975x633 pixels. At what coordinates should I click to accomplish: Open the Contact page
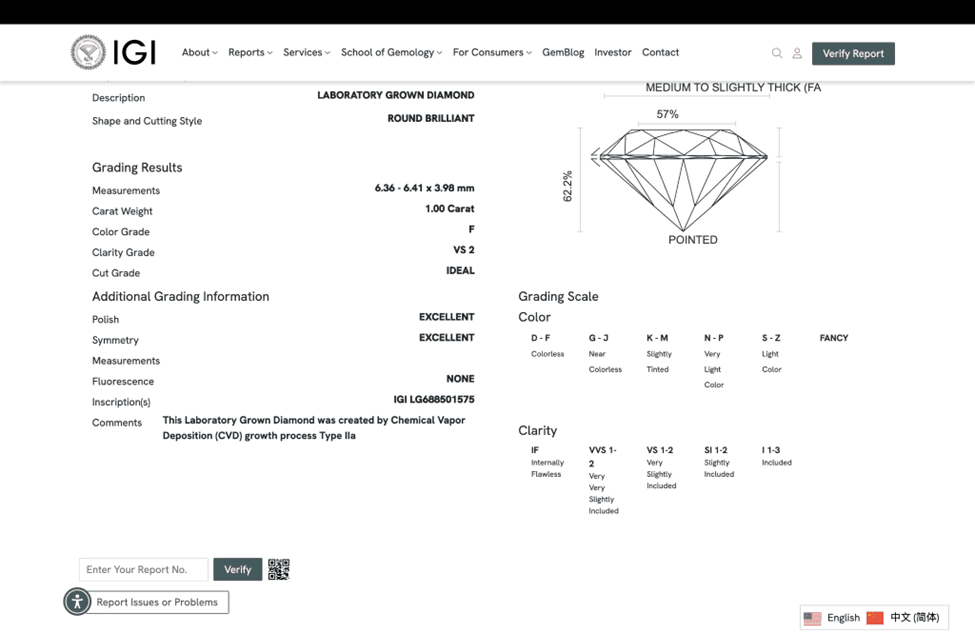(660, 52)
